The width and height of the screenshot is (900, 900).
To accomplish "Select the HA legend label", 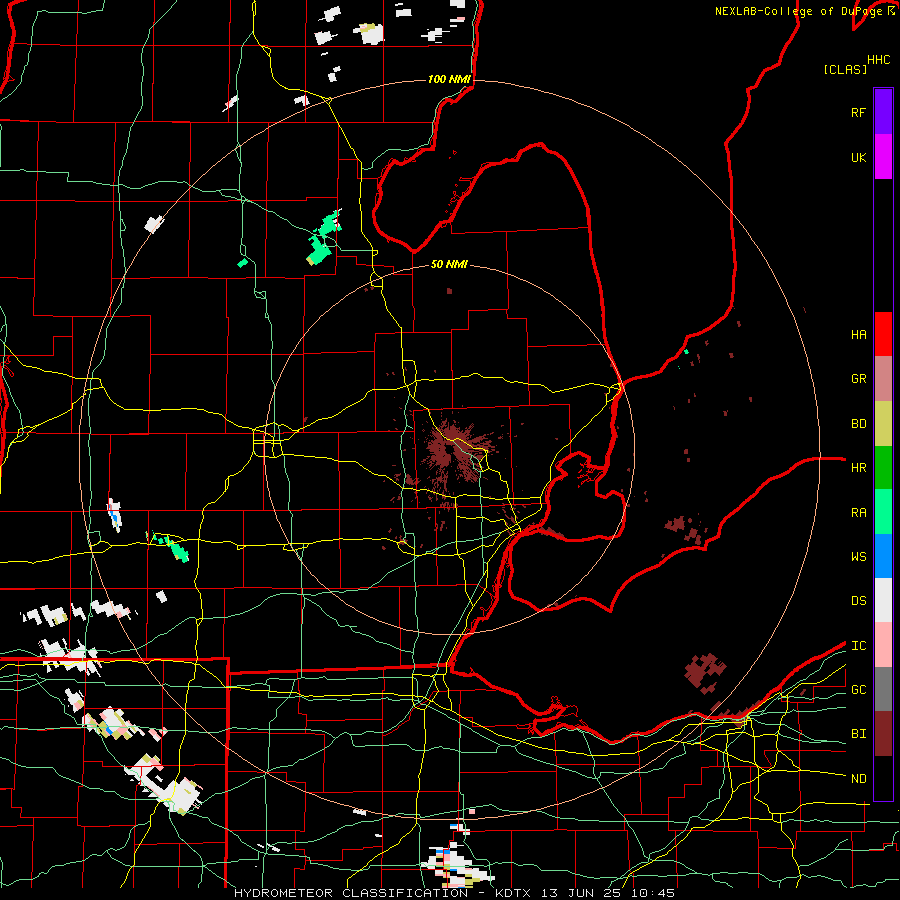I will [858, 334].
